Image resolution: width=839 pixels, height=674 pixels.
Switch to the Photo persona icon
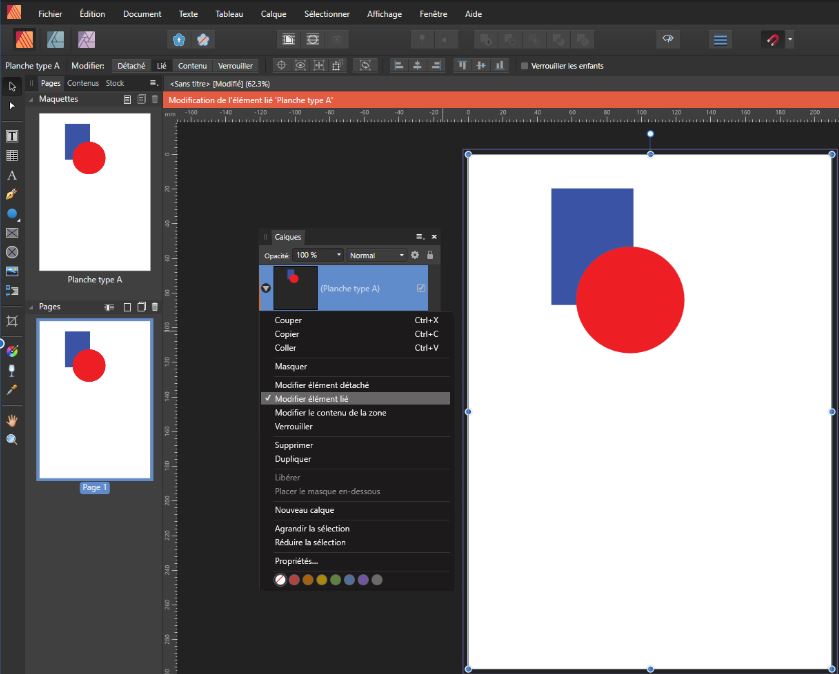[x=86, y=39]
